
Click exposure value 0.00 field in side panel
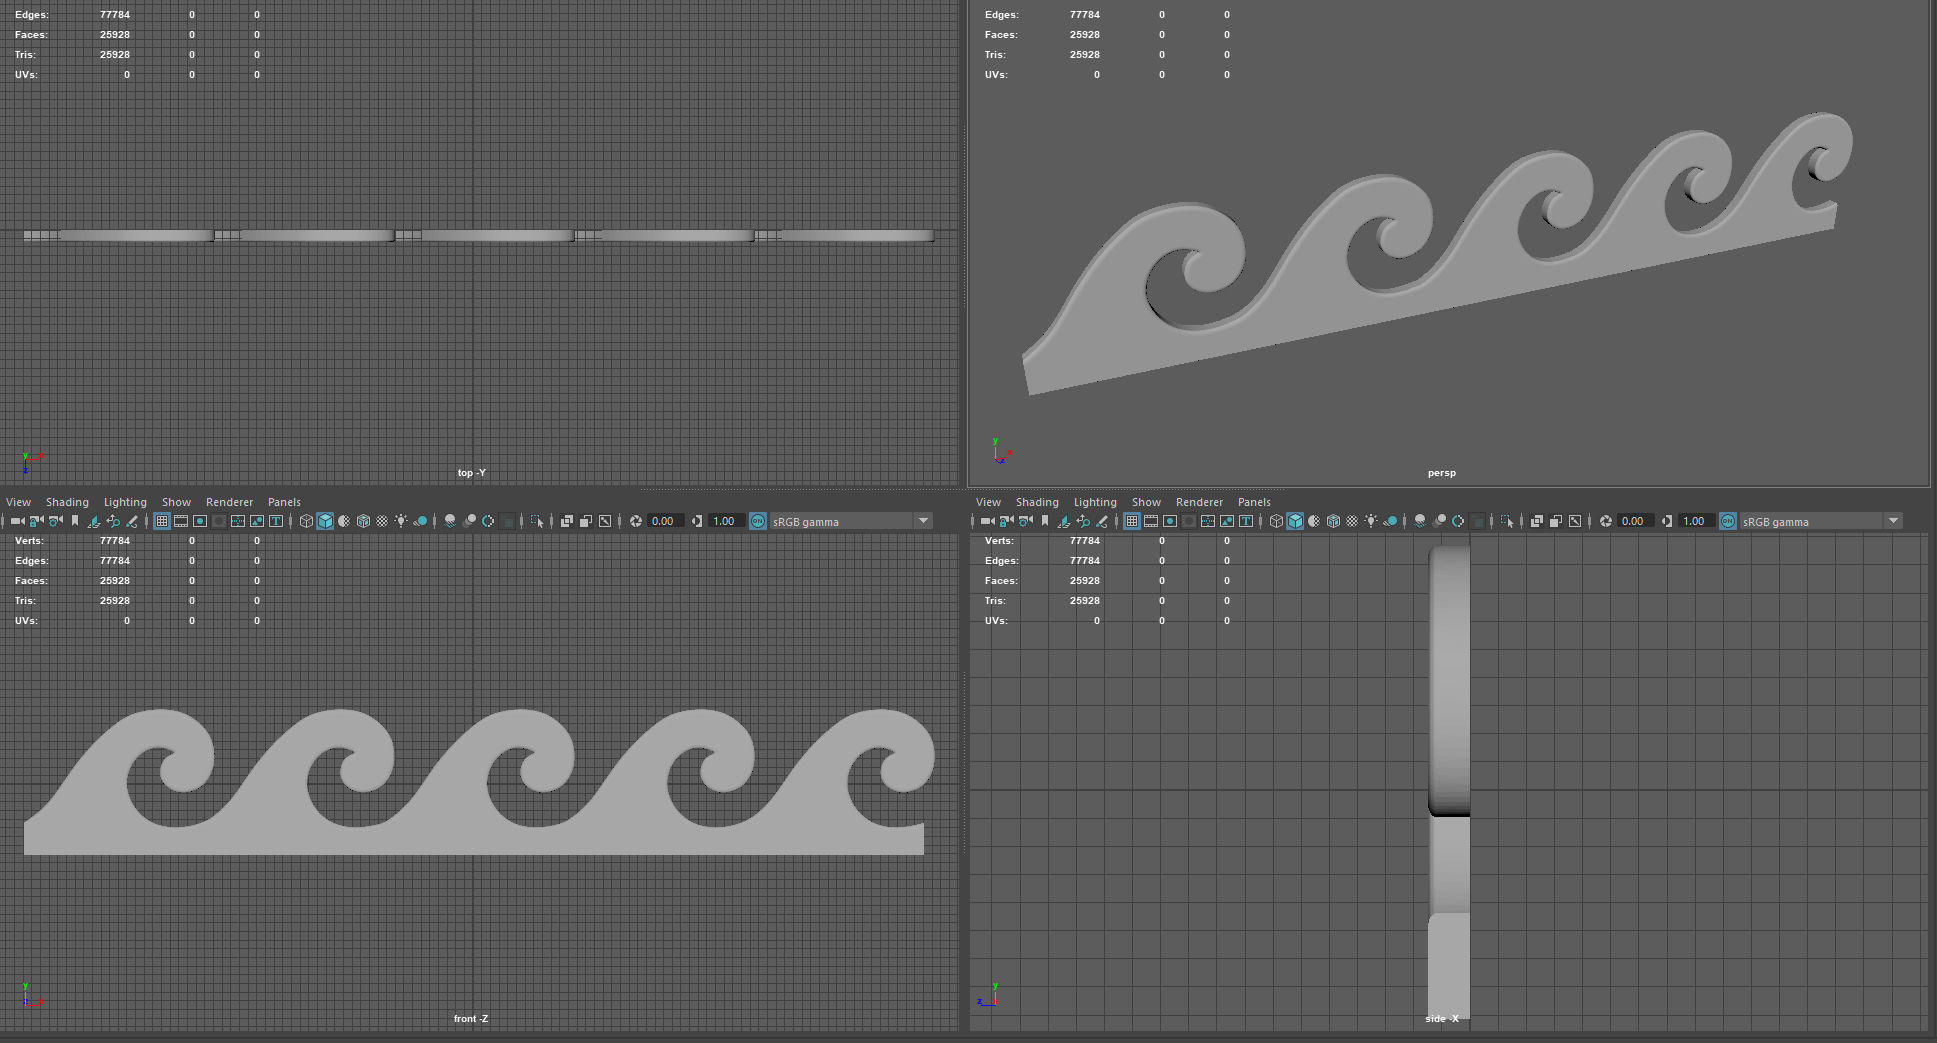(x=1634, y=521)
